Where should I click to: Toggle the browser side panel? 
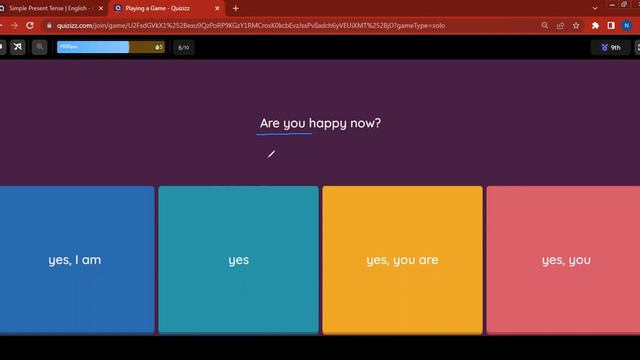tap(611, 25)
